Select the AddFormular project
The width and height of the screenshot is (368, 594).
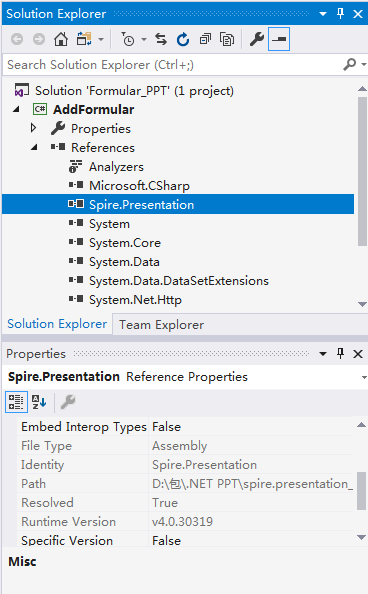pyautogui.click(x=94, y=109)
